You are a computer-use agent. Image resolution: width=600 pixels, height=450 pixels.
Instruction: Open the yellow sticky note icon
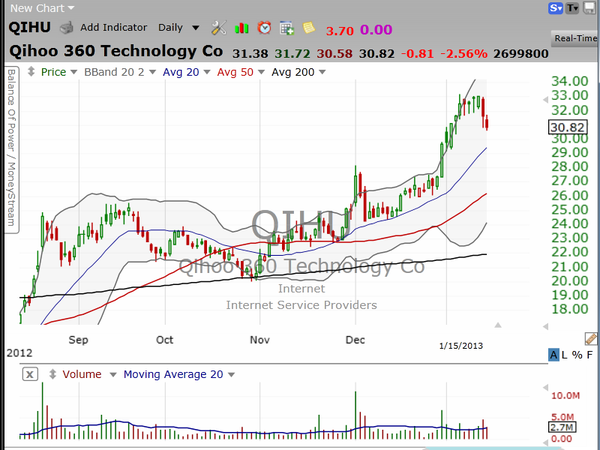(x=309, y=28)
